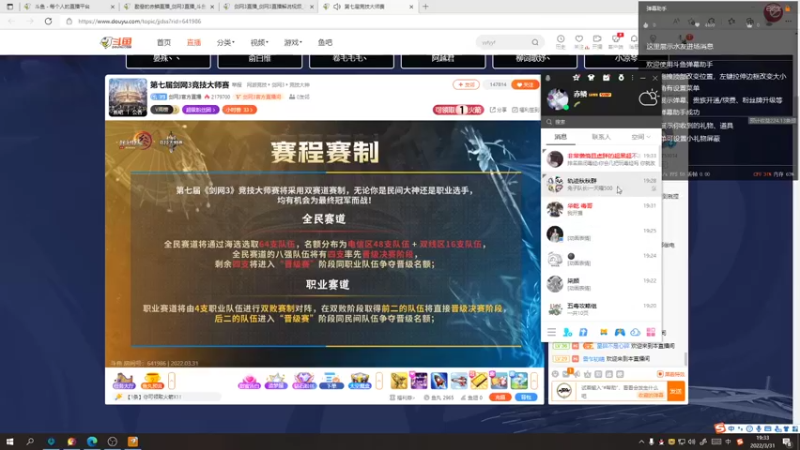Open taskbar search magnifier
This screenshot has width=800, height=450.
click(x=30, y=441)
